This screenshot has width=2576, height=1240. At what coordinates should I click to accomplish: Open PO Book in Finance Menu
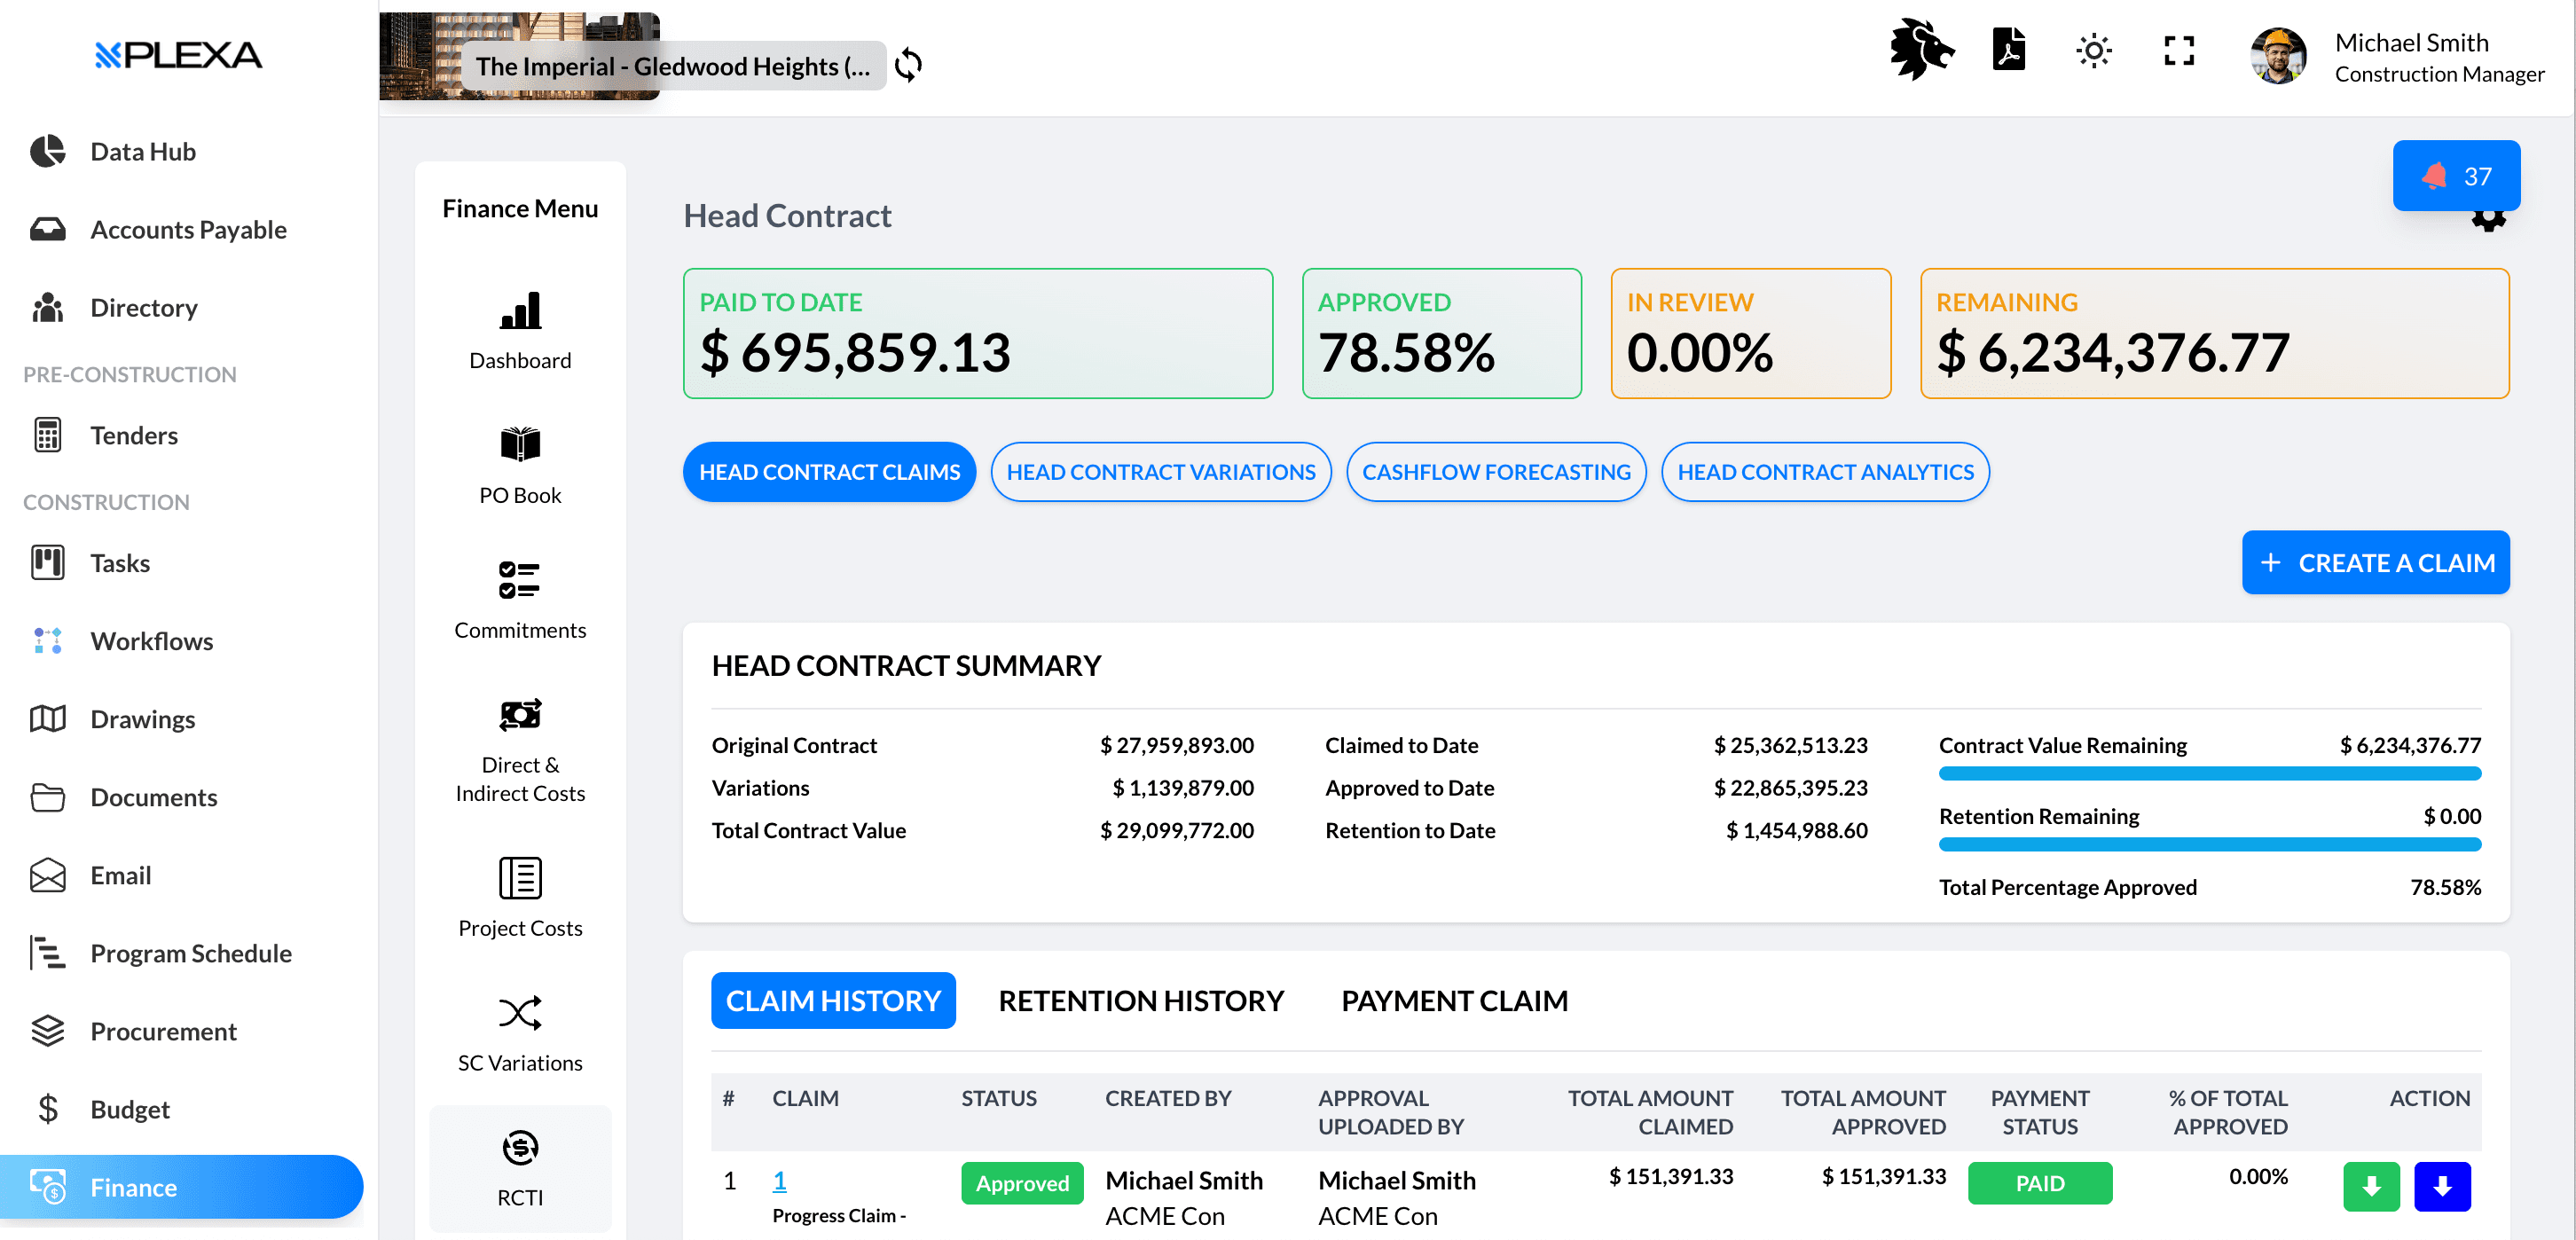point(520,466)
